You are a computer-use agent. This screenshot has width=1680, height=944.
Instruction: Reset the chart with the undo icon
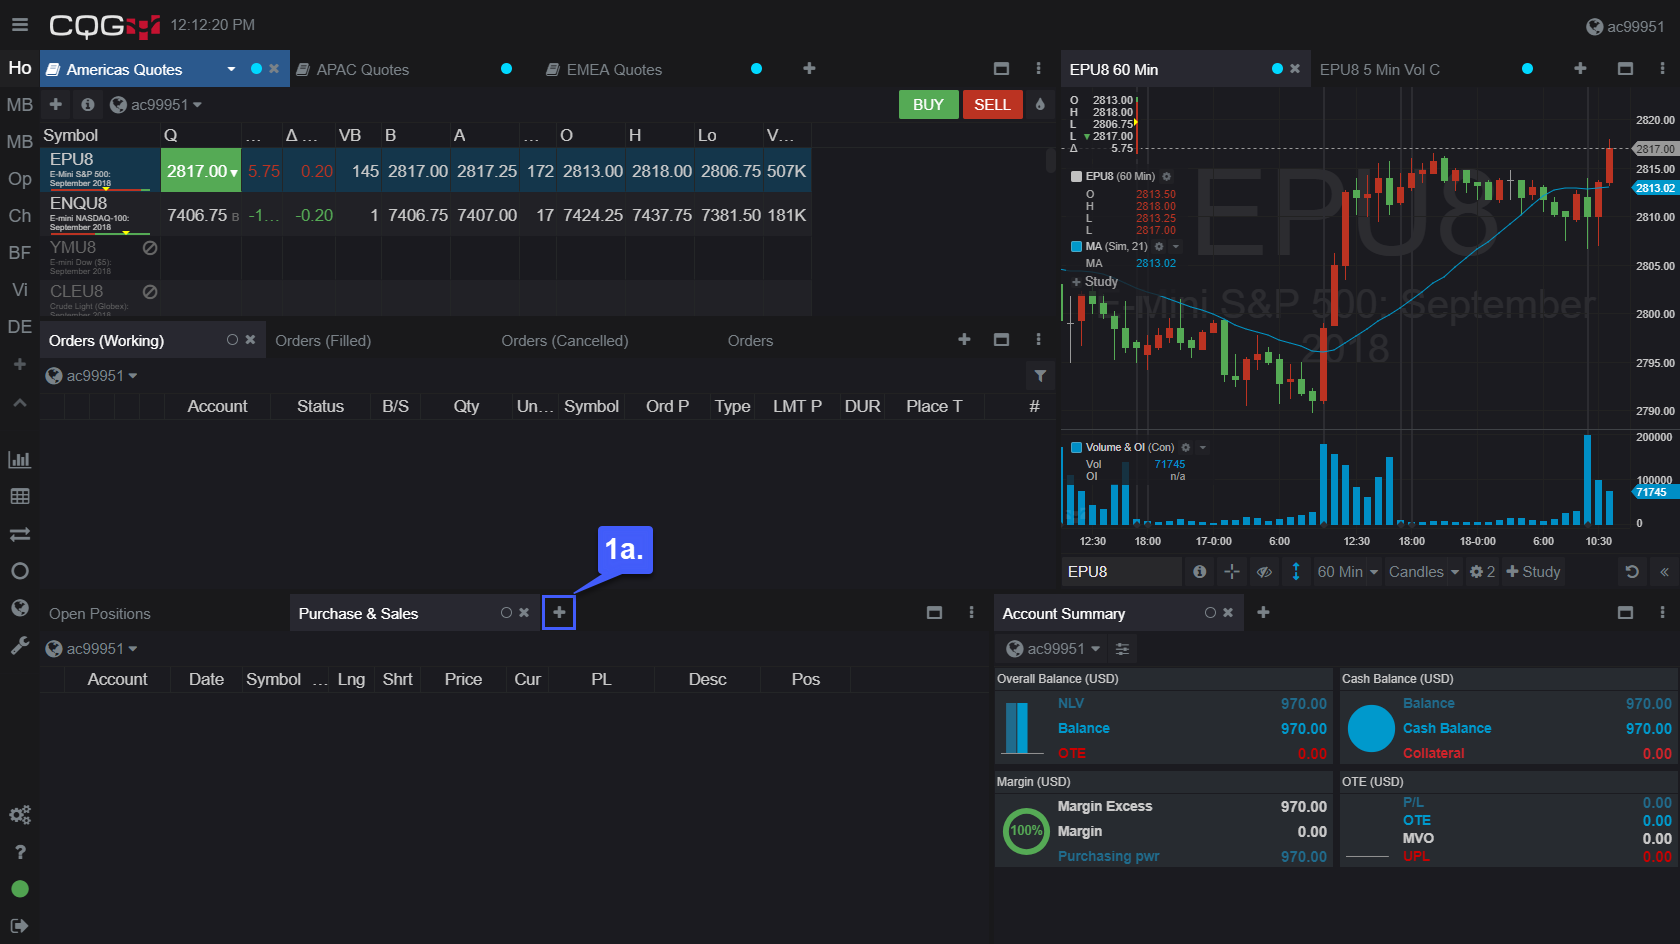1632,572
